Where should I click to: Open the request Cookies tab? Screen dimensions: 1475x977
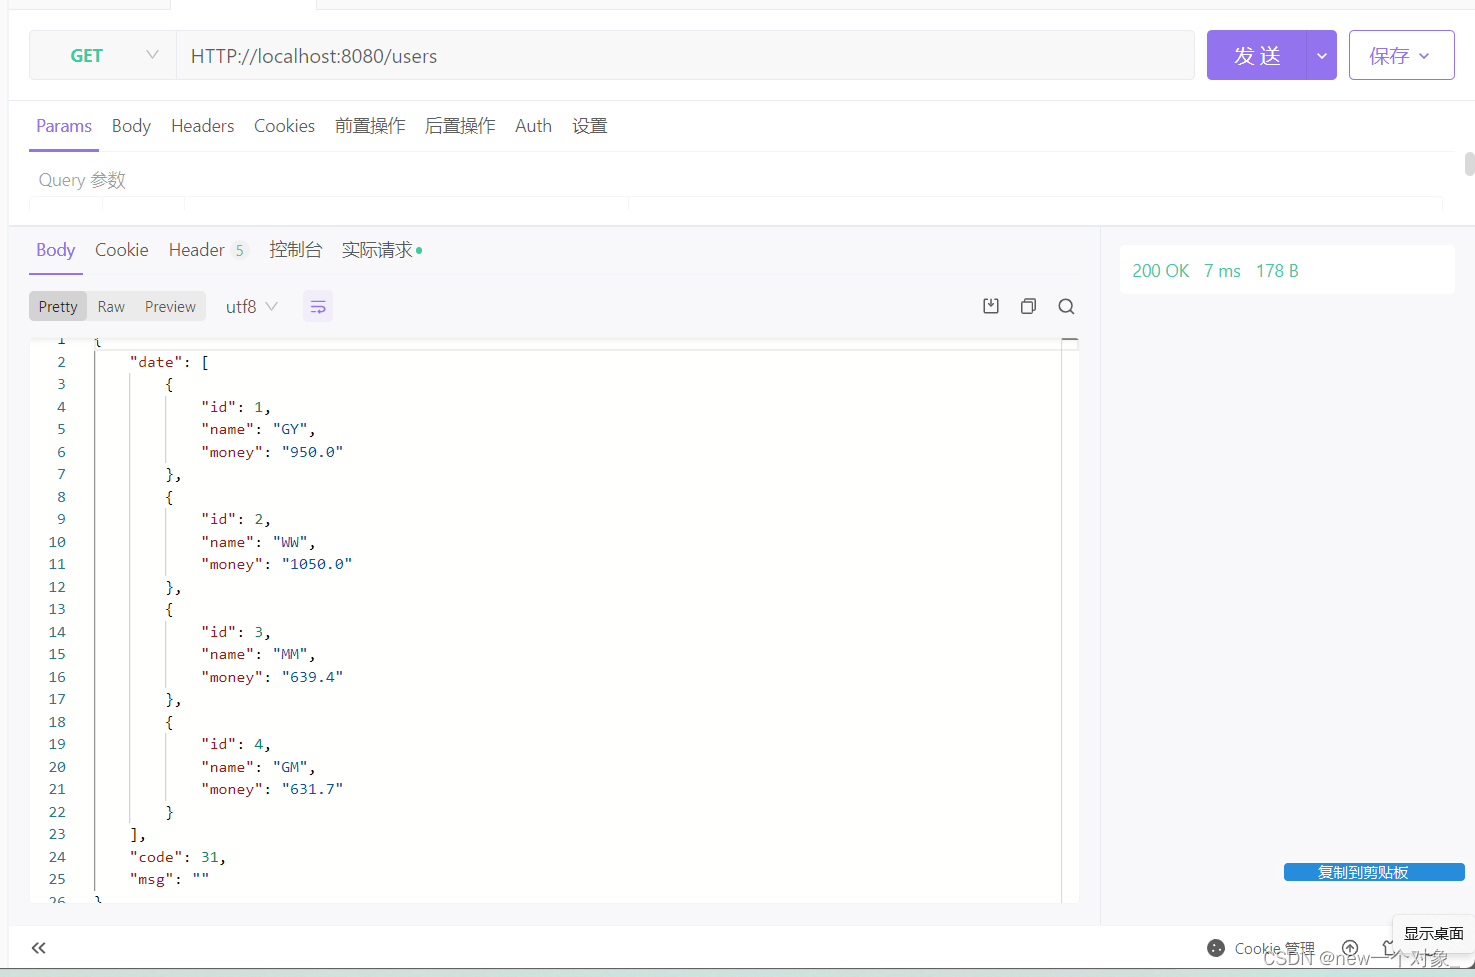pyautogui.click(x=284, y=126)
